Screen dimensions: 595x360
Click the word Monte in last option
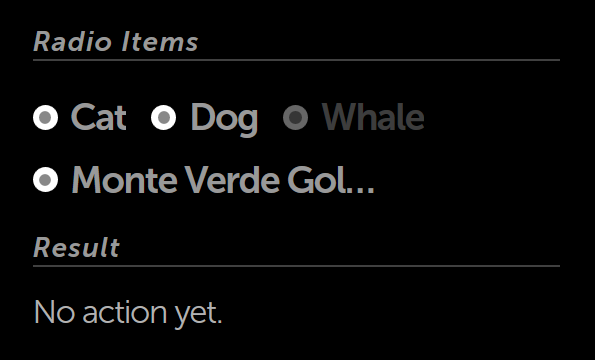pos(124,179)
